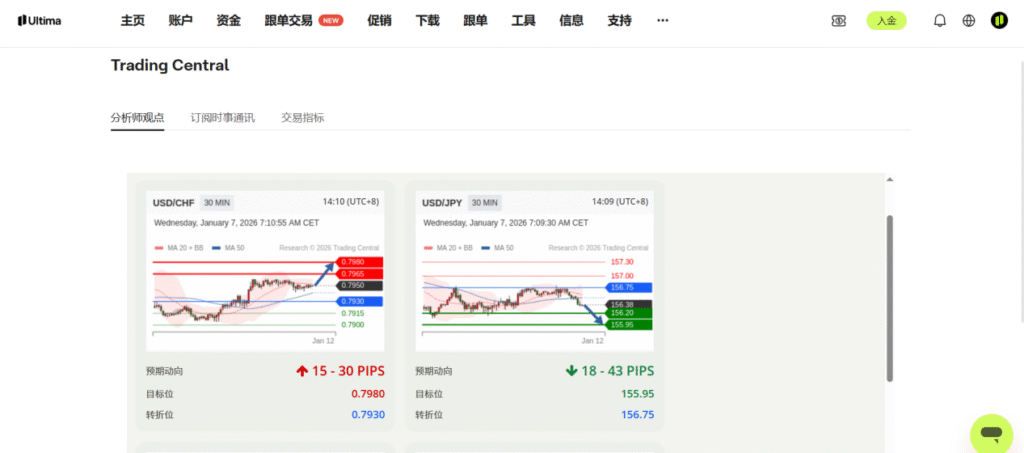The image size is (1024, 453).
Task: Click the analyst widget vertical scrollbar thumb
Action: click(x=889, y=298)
